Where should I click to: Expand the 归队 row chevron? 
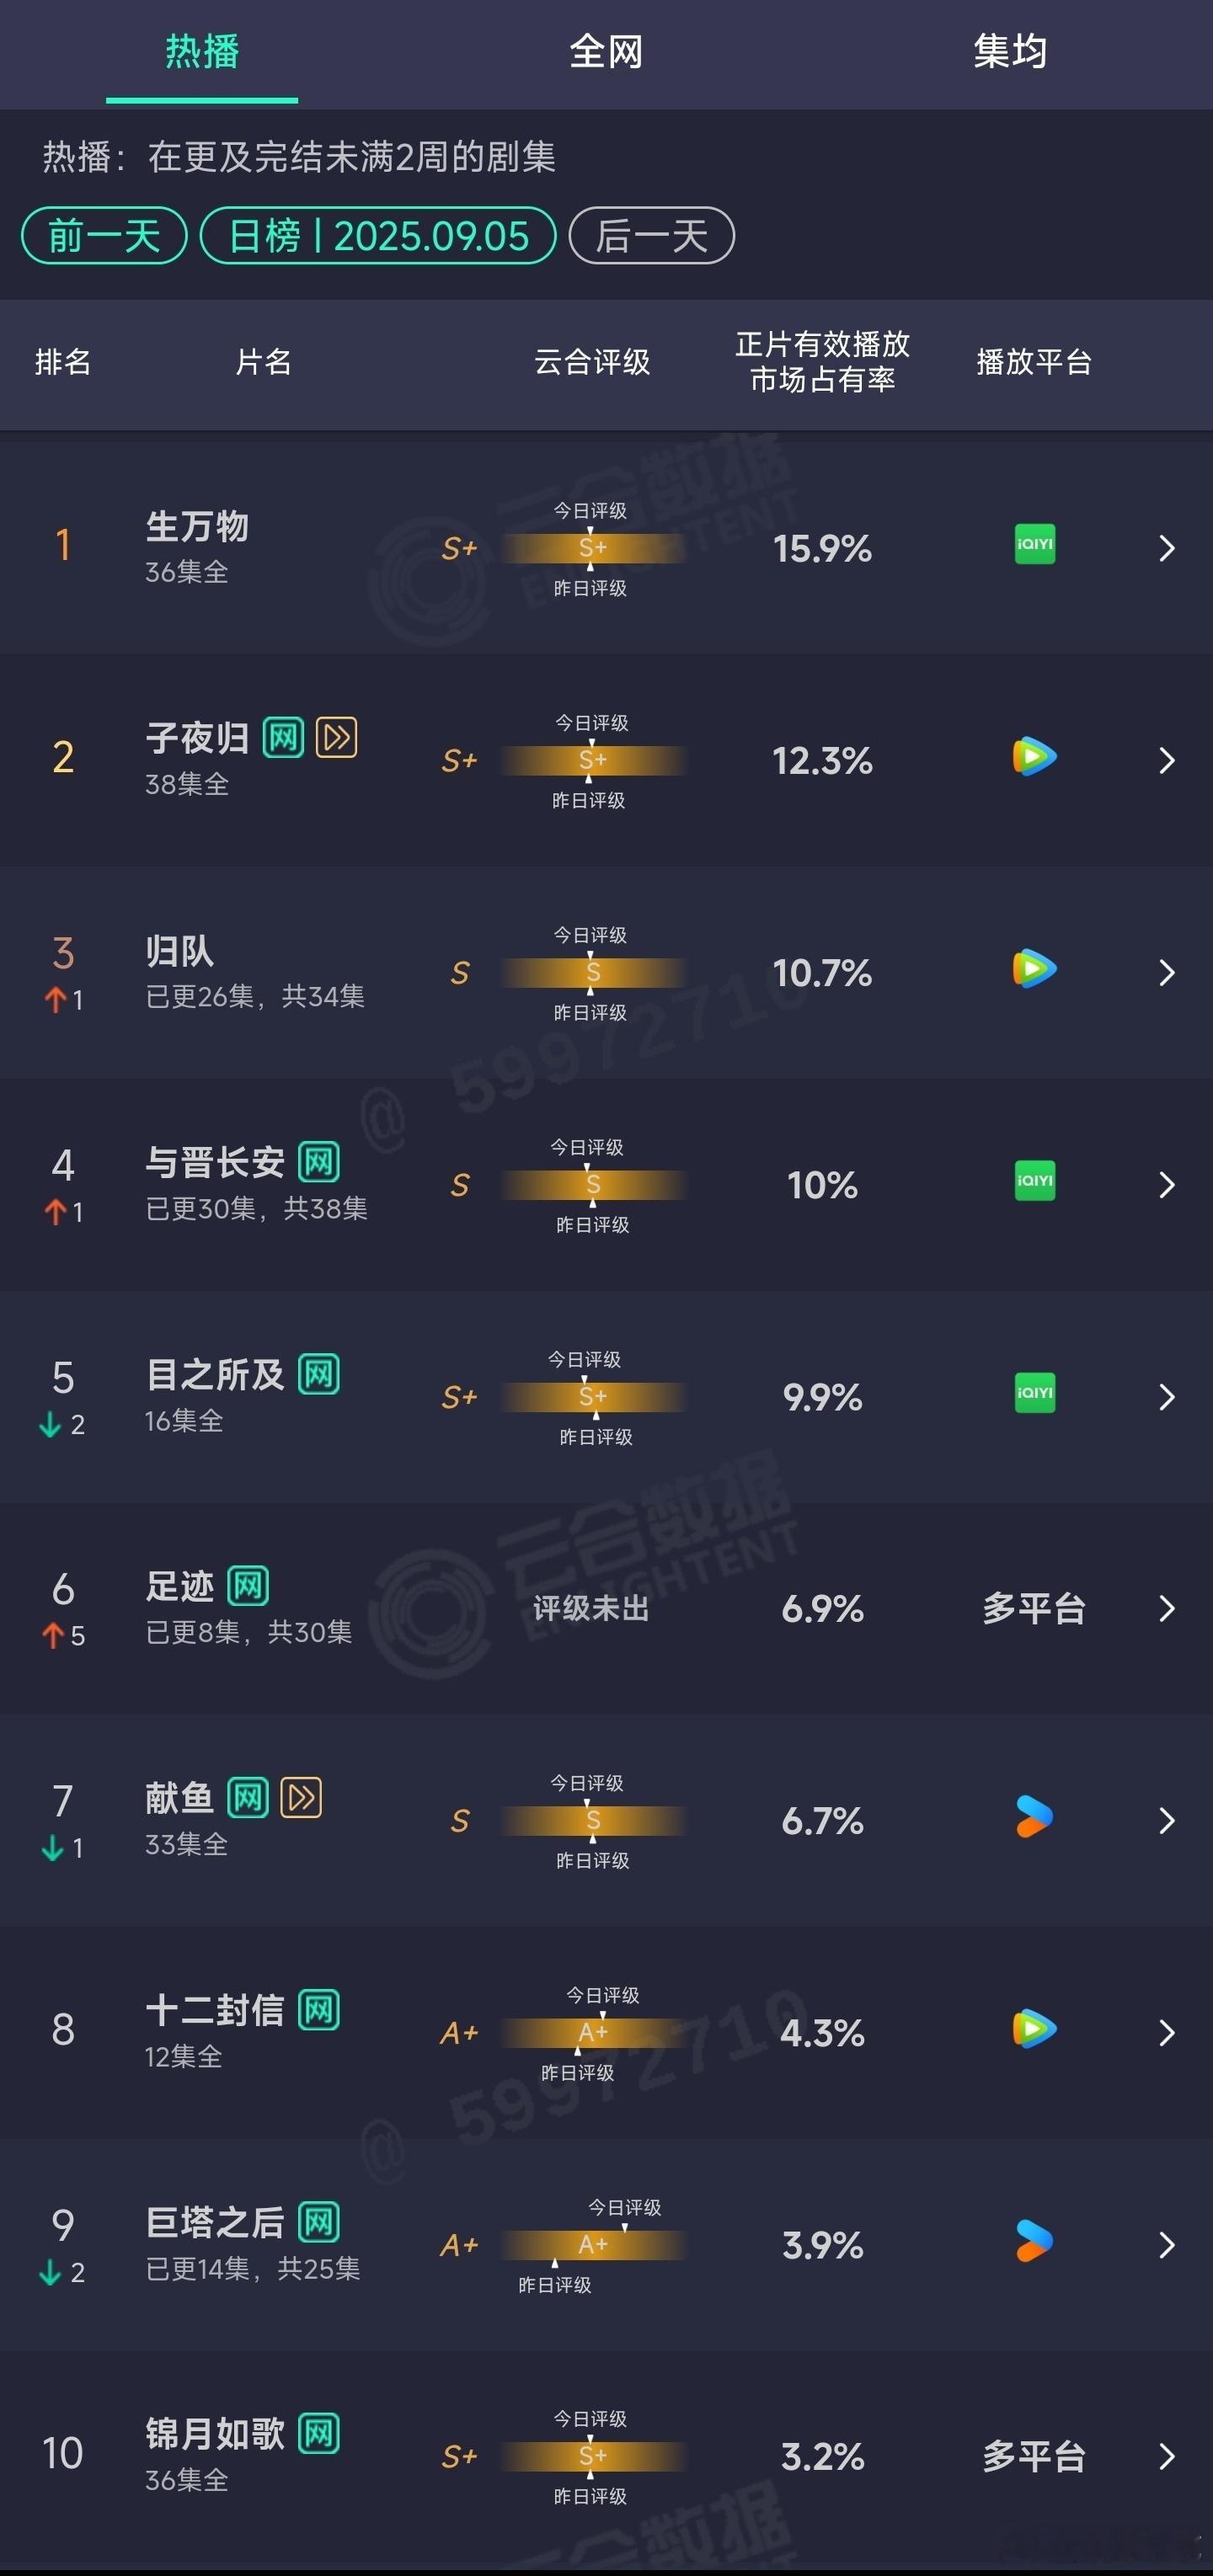pos(1166,972)
